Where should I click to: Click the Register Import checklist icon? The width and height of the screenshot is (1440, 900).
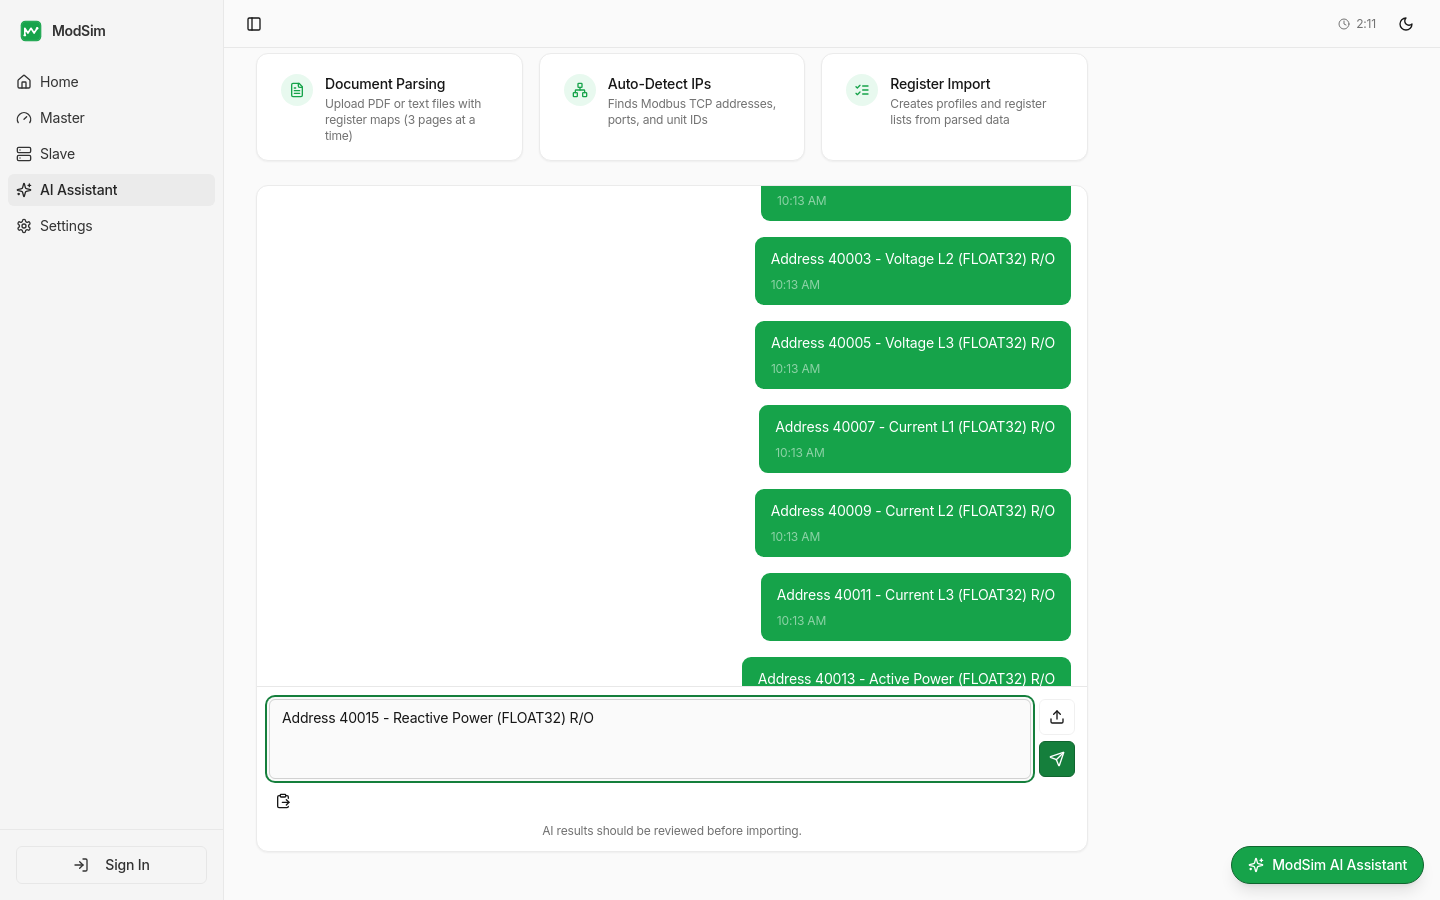862,90
